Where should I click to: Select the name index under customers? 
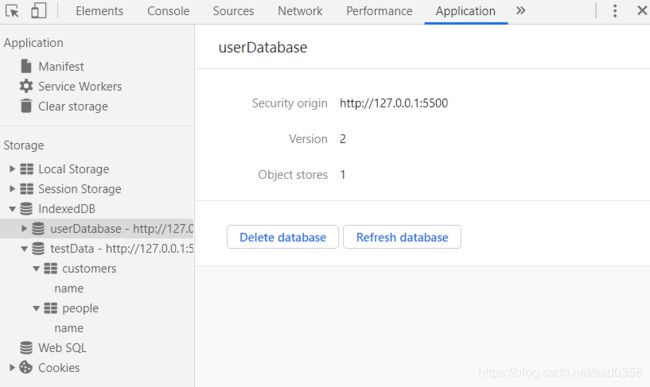(x=69, y=288)
